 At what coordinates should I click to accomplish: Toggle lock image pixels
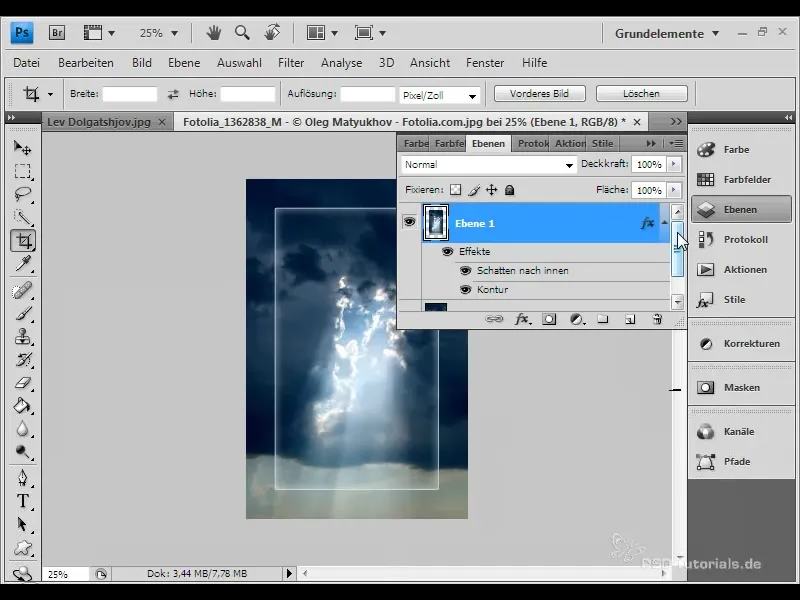click(474, 190)
